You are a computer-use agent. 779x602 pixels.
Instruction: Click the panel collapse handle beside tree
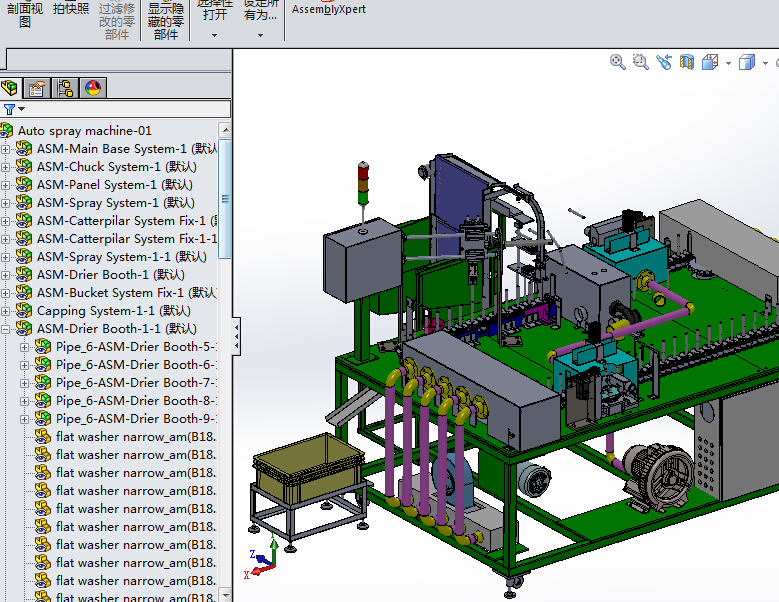(x=236, y=336)
